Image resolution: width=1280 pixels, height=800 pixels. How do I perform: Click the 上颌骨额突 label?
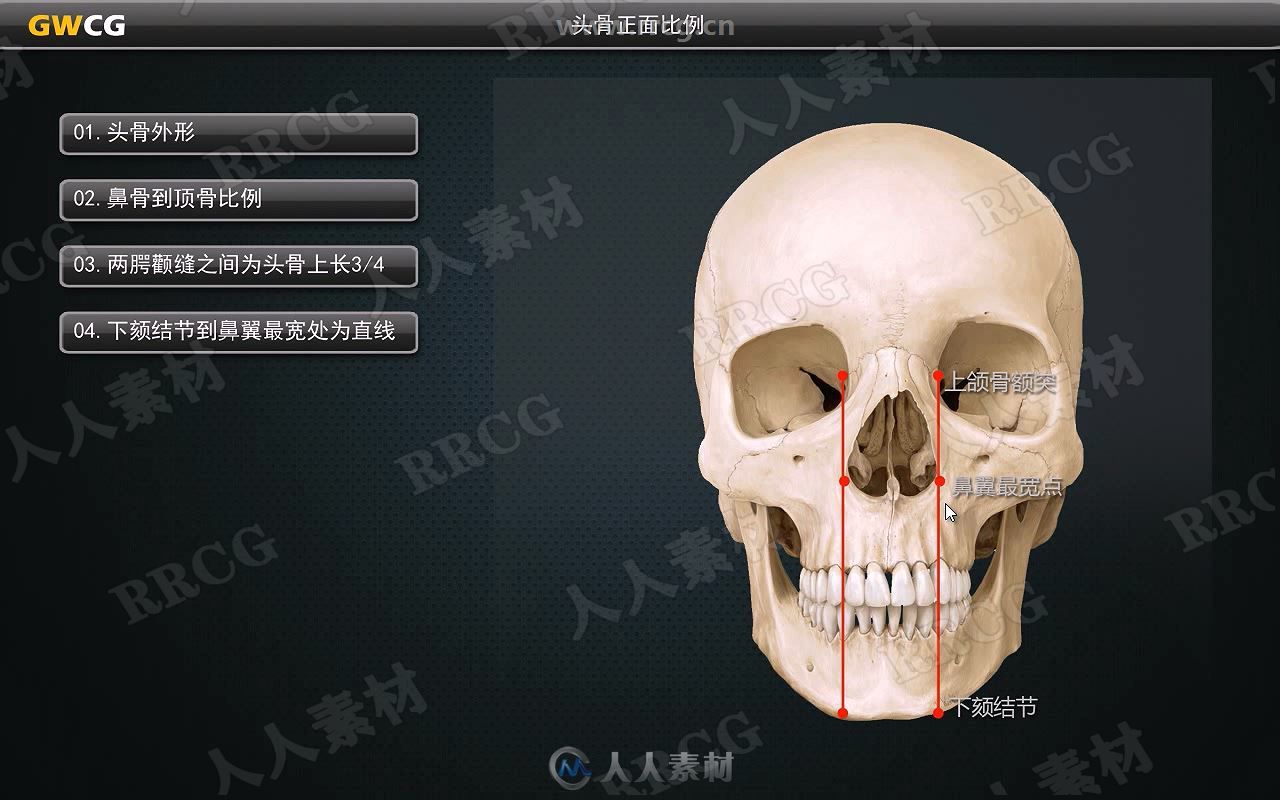click(1002, 381)
